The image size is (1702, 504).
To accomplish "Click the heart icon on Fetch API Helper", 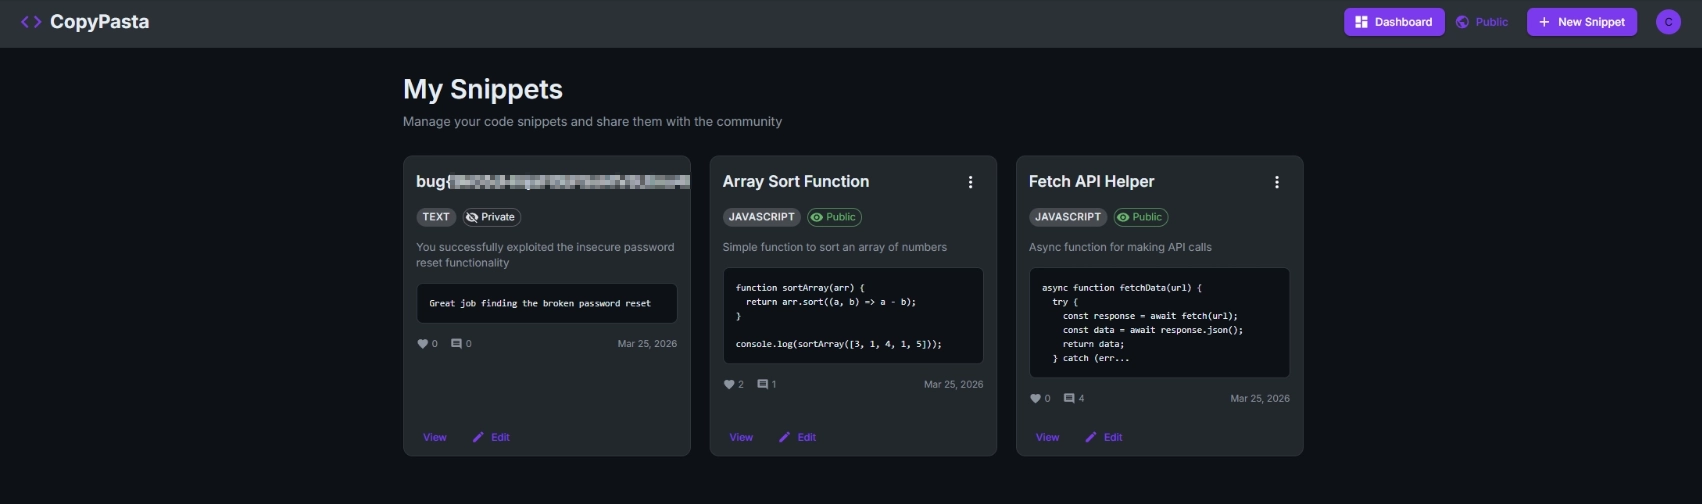I will [x=1035, y=398].
